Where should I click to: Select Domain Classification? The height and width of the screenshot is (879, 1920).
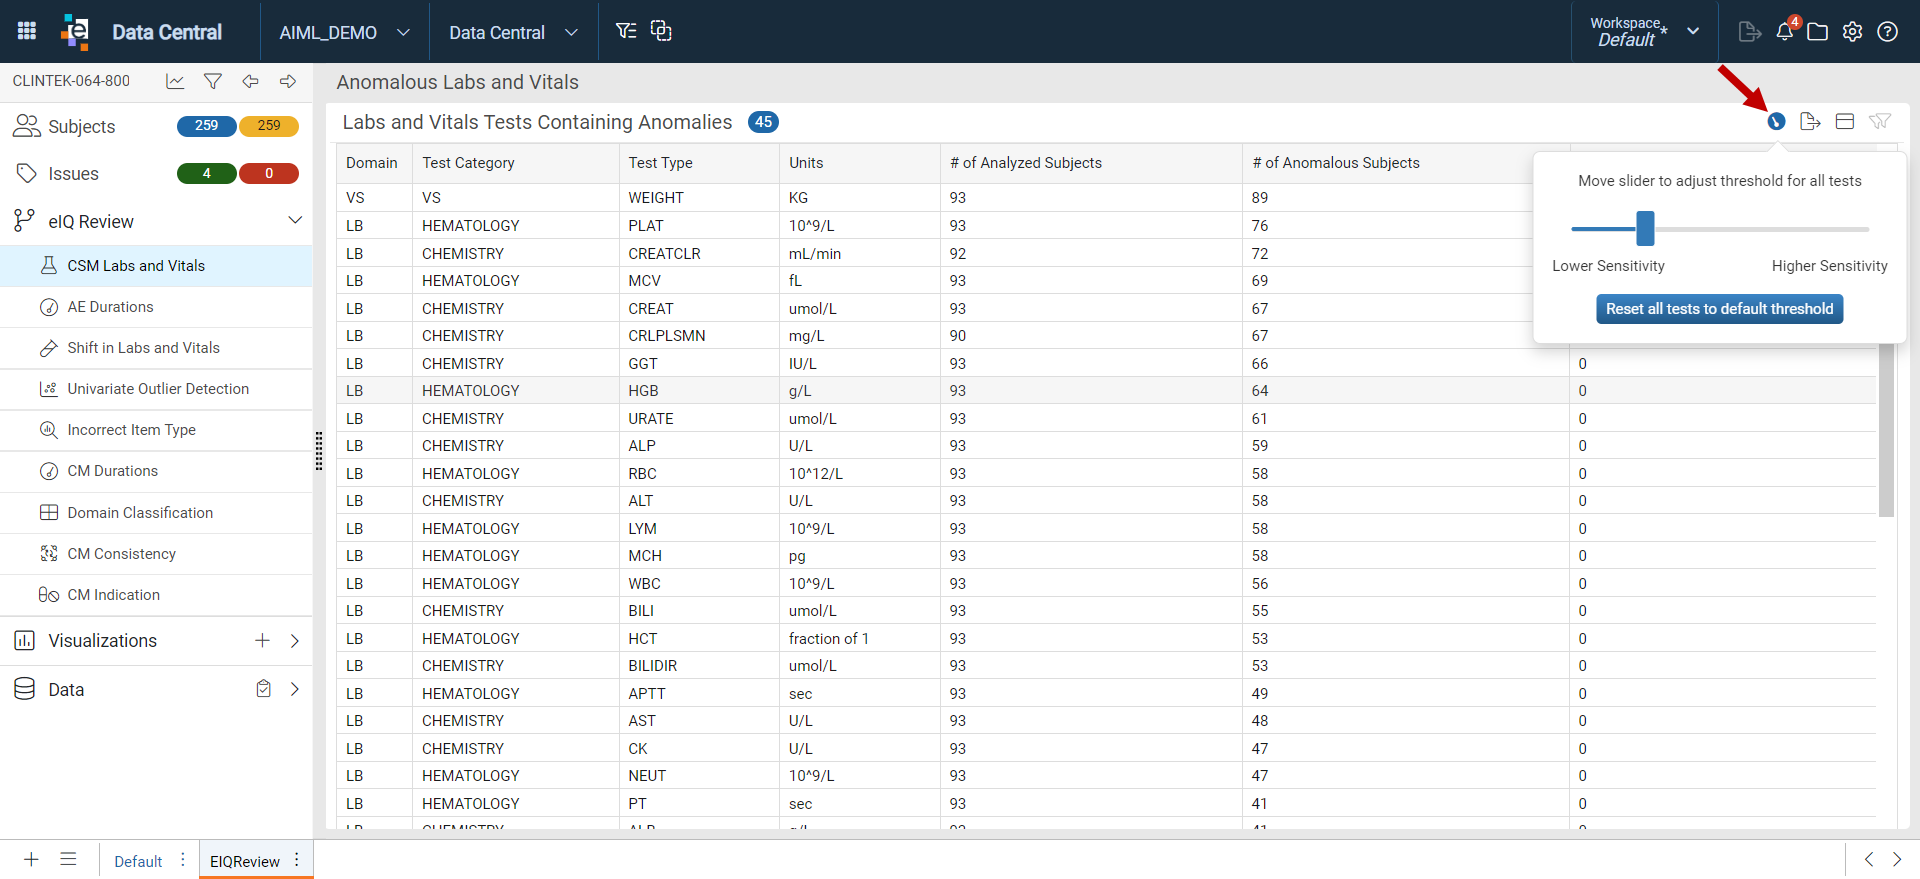click(156, 513)
